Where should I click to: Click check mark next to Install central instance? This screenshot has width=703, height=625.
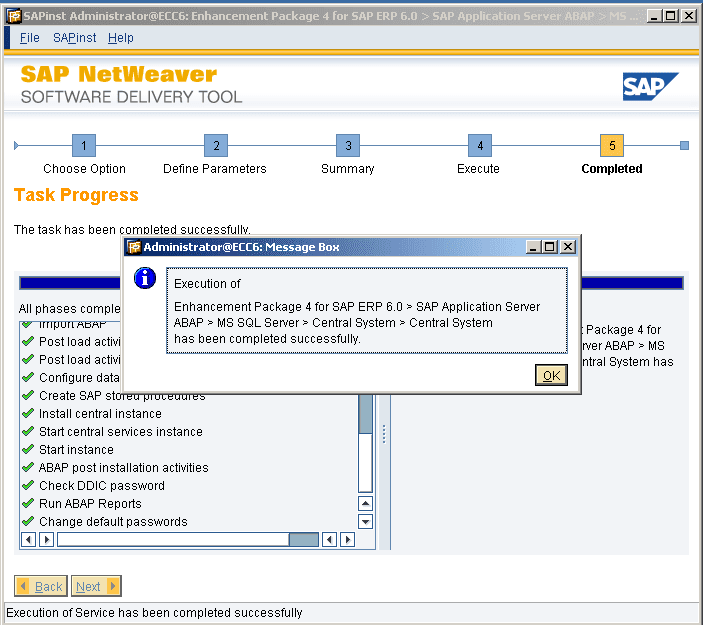[28, 413]
